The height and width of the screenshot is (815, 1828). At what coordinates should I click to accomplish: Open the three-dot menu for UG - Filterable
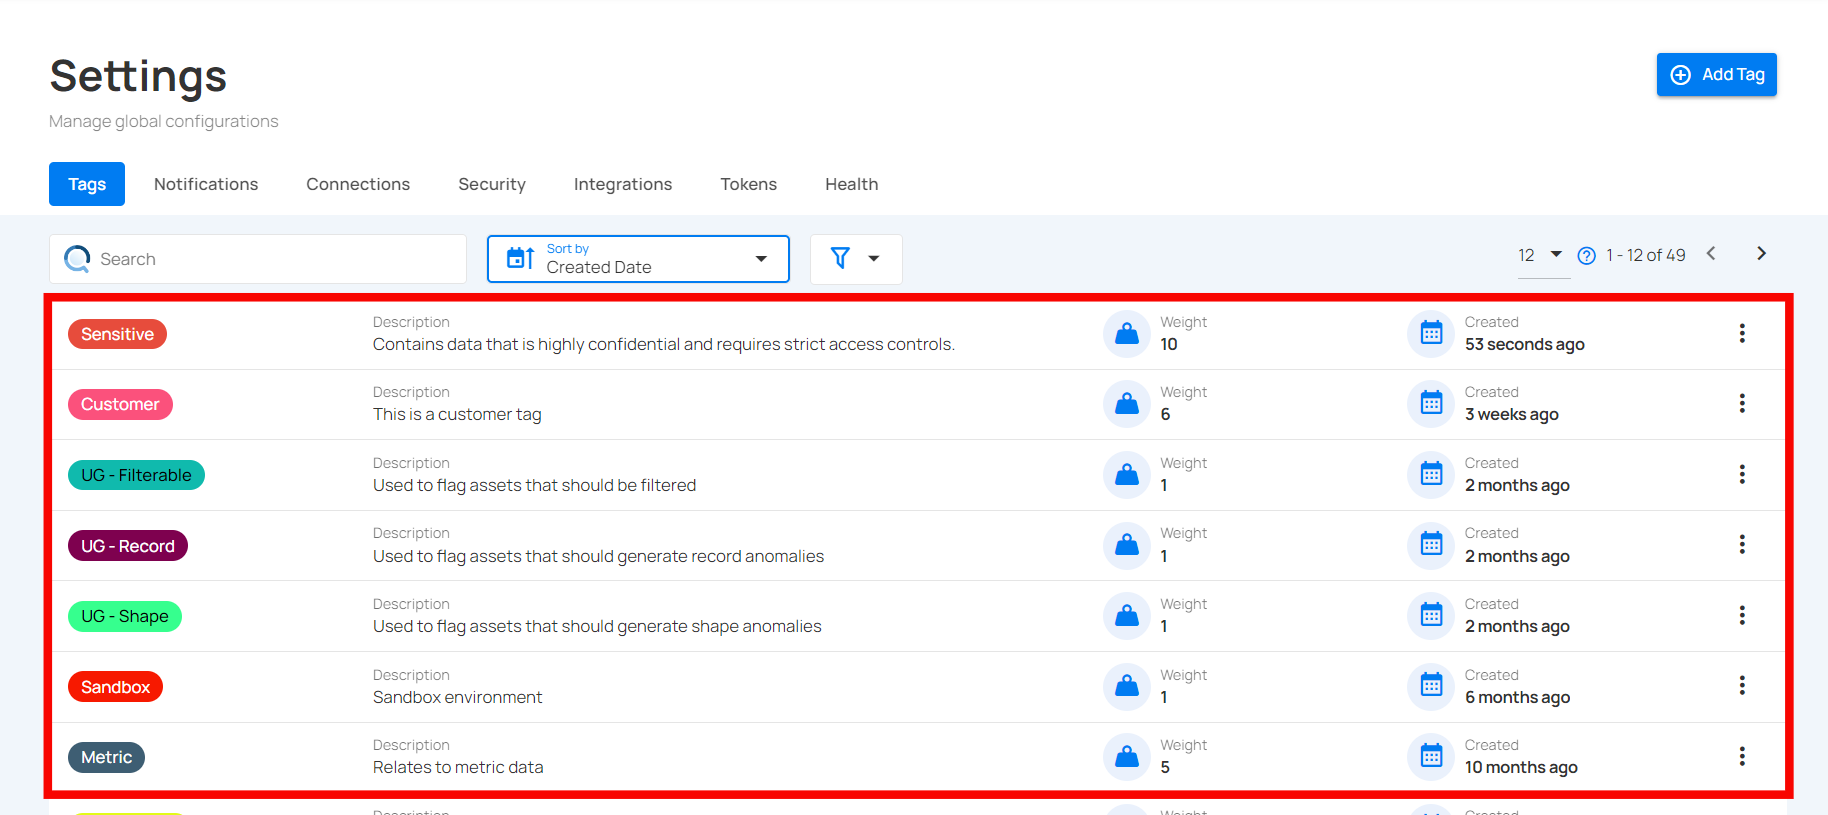(1742, 474)
